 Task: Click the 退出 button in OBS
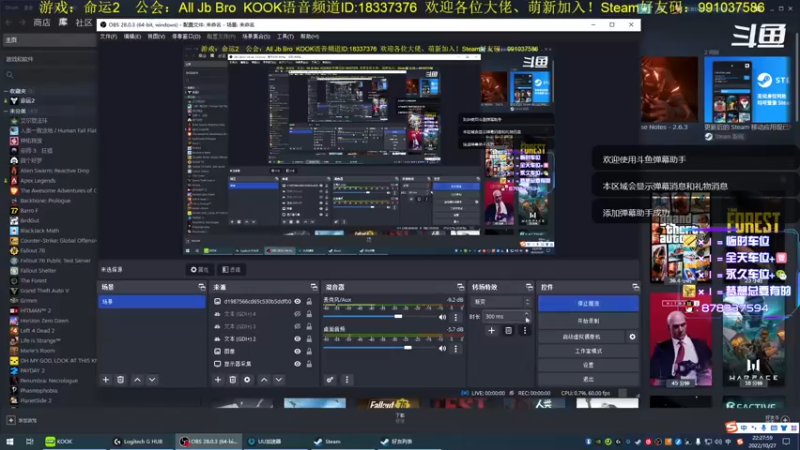click(588, 379)
